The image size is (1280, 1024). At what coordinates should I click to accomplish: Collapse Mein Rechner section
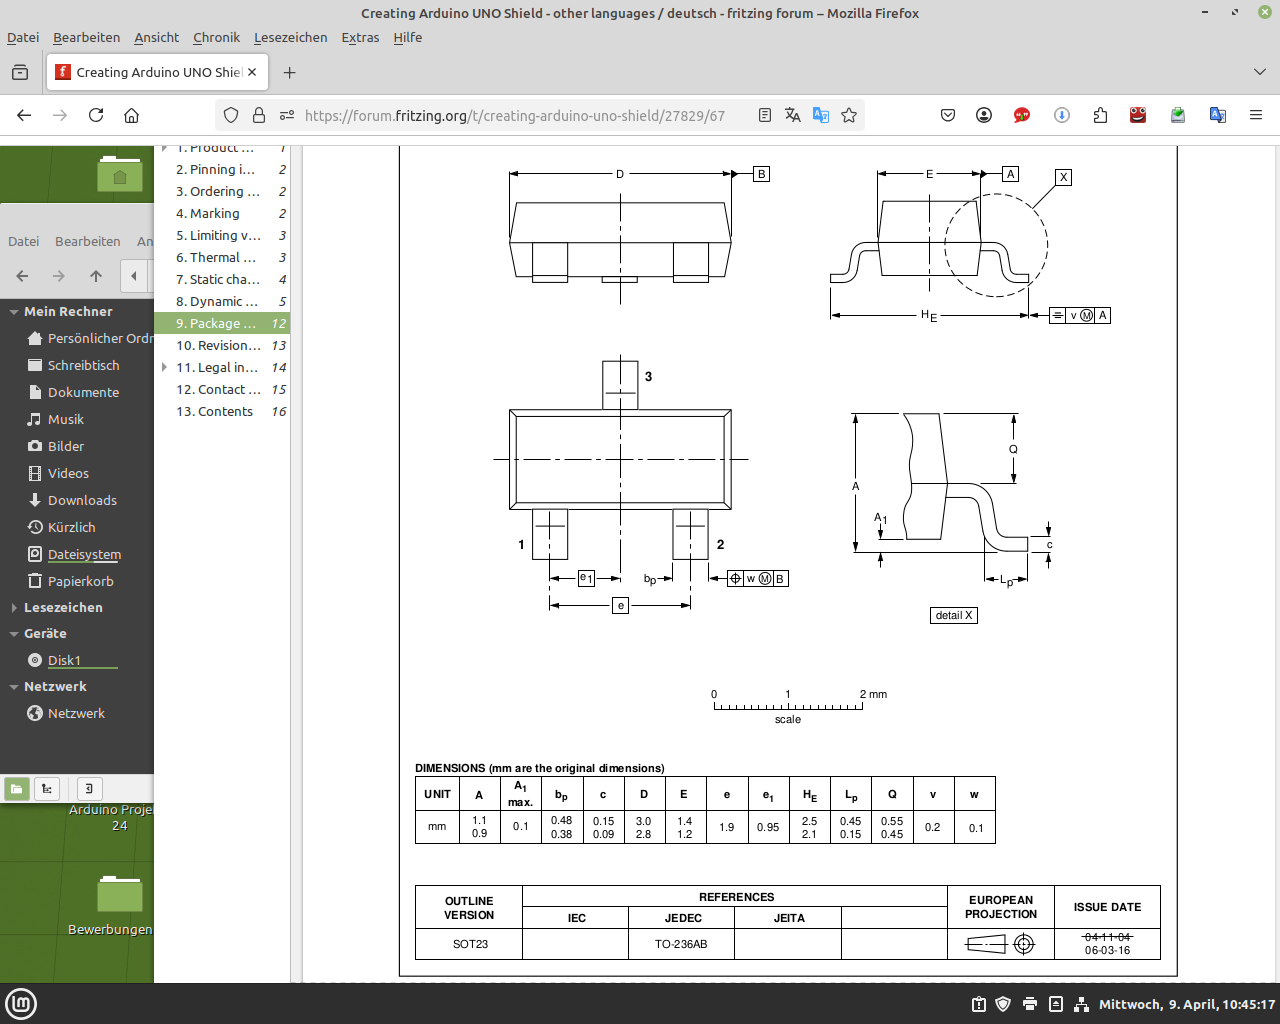coord(14,312)
